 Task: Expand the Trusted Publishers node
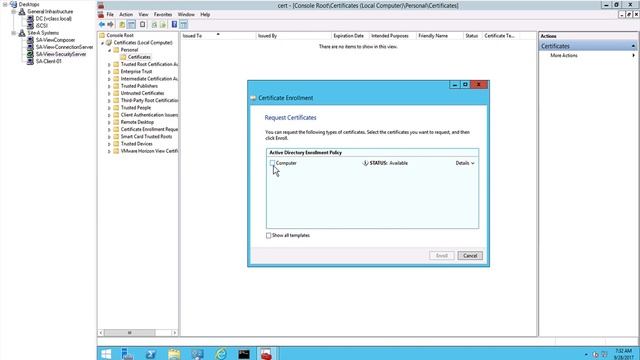[109, 87]
